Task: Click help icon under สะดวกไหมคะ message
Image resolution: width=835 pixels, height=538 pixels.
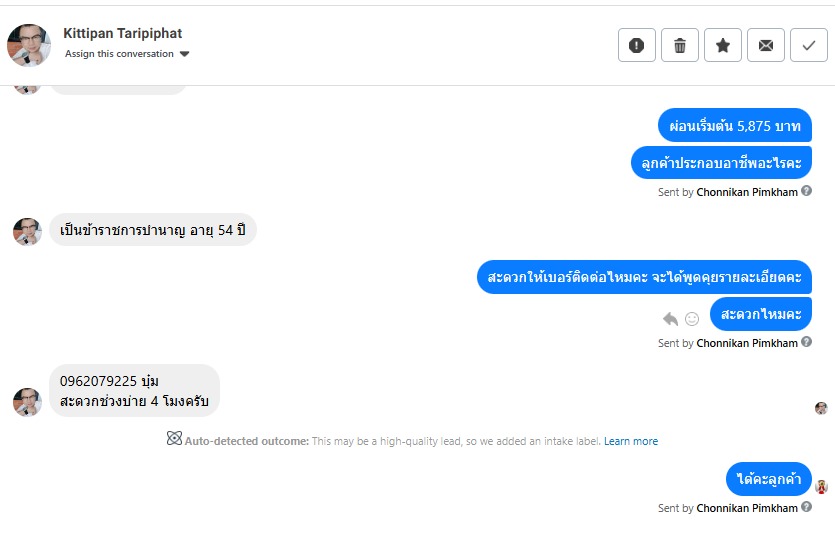Action: pos(806,342)
